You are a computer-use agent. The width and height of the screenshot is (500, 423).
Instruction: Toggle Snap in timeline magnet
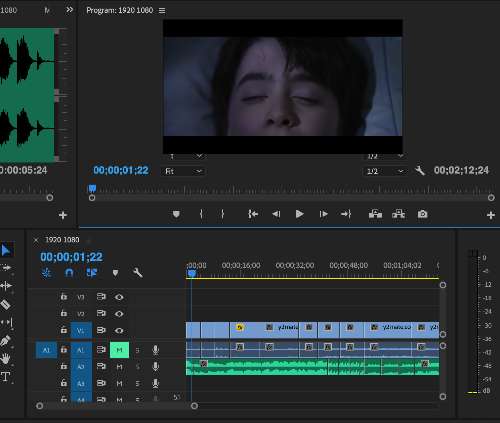(x=69, y=273)
